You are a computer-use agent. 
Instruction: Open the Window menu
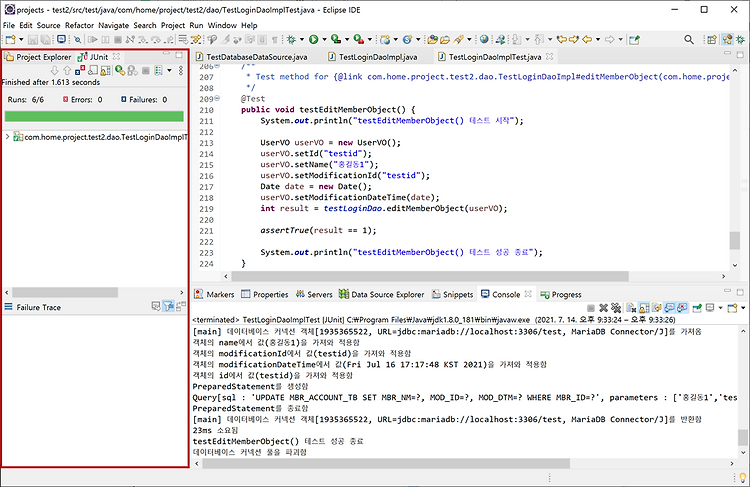tap(222, 25)
